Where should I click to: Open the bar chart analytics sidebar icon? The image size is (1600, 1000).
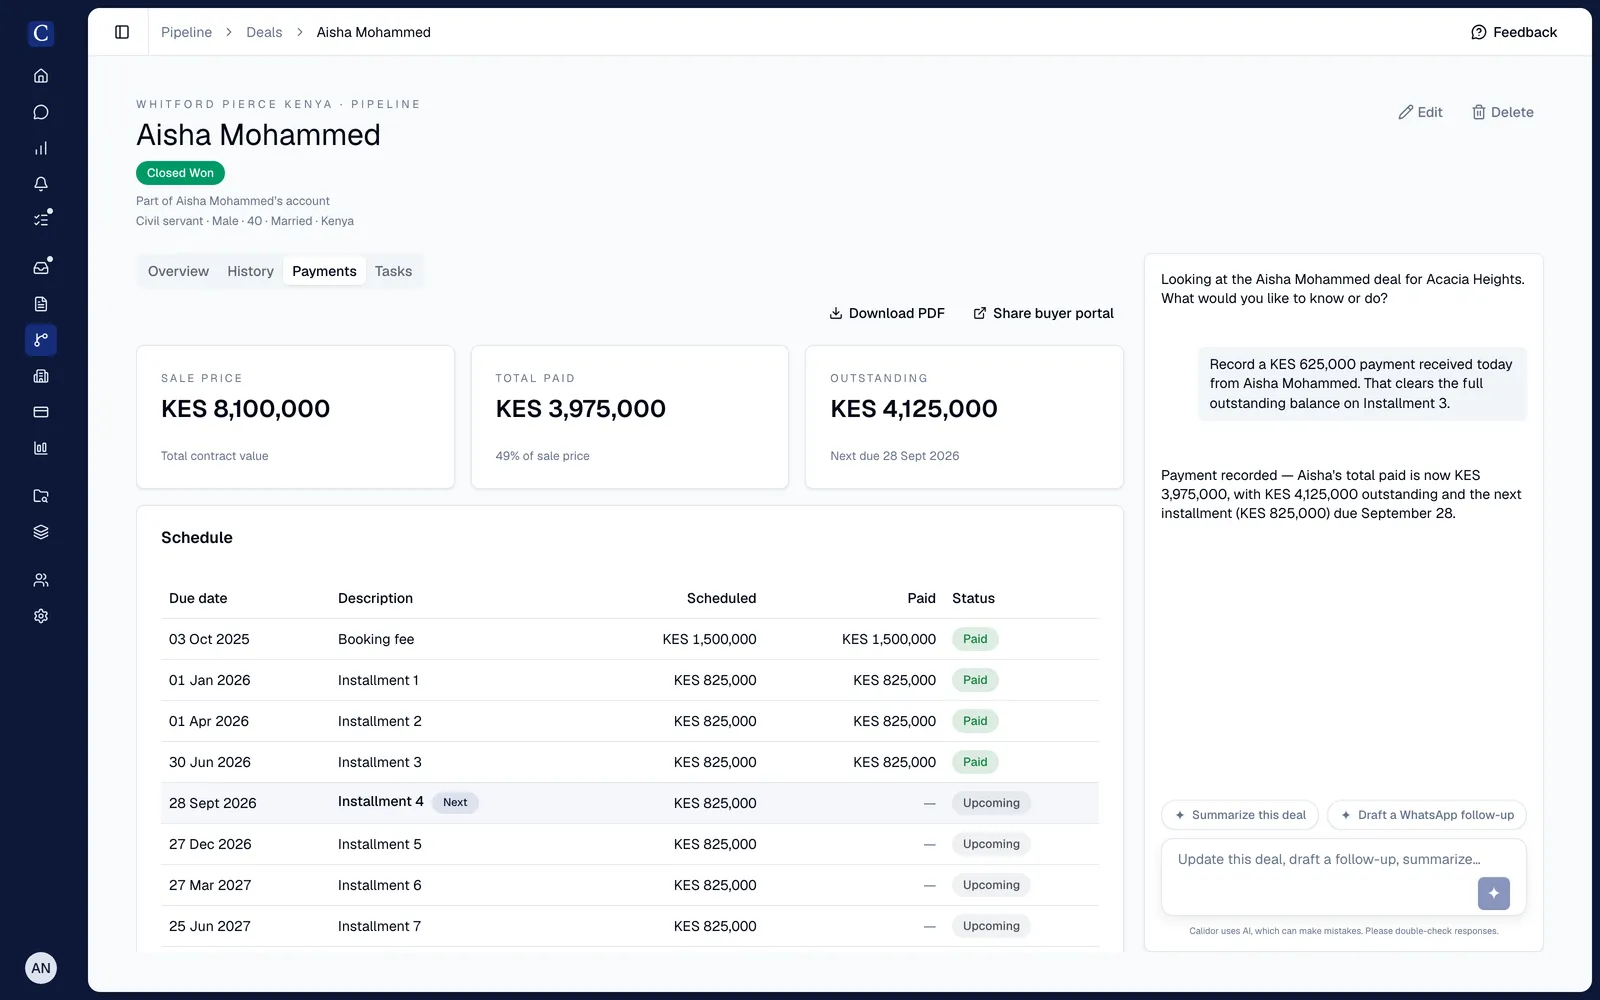click(x=41, y=148)
